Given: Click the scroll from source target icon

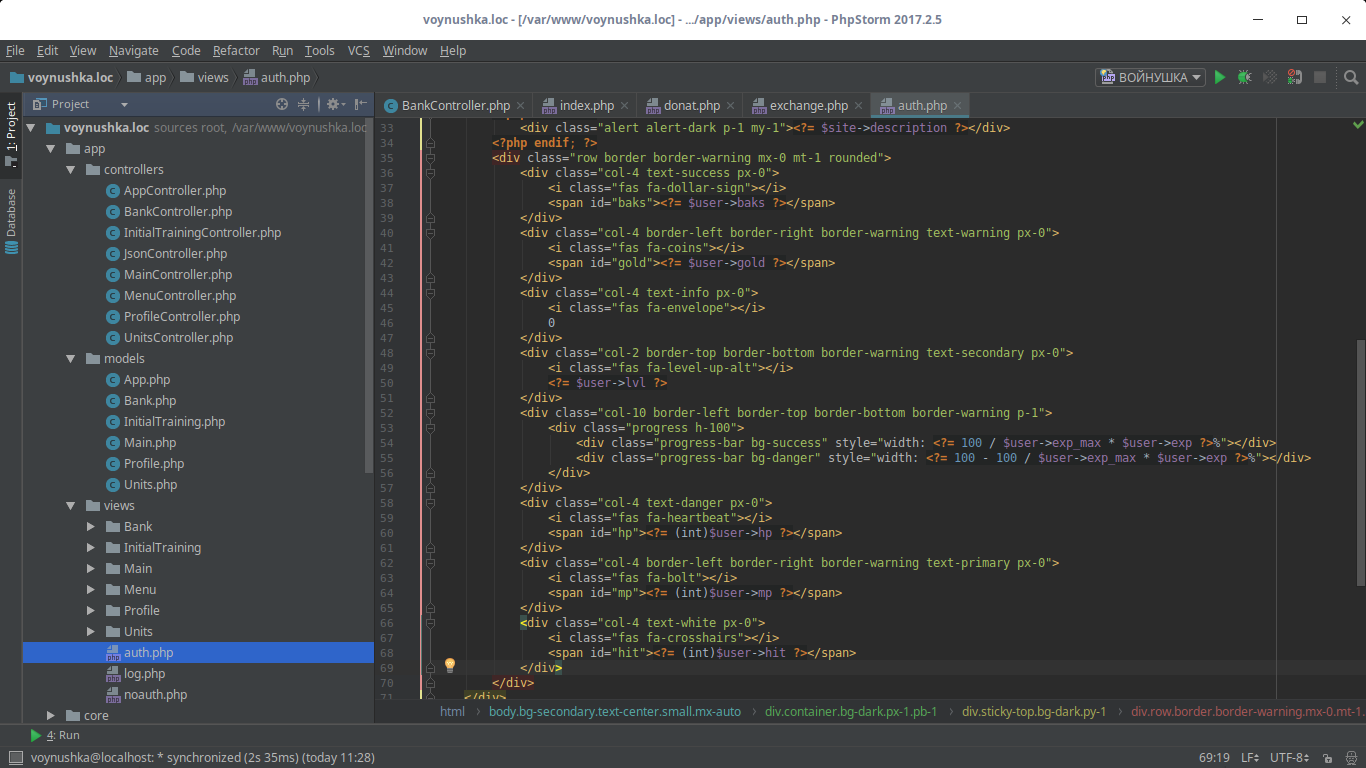Looking at the screenshot, I should click(282, 104).
